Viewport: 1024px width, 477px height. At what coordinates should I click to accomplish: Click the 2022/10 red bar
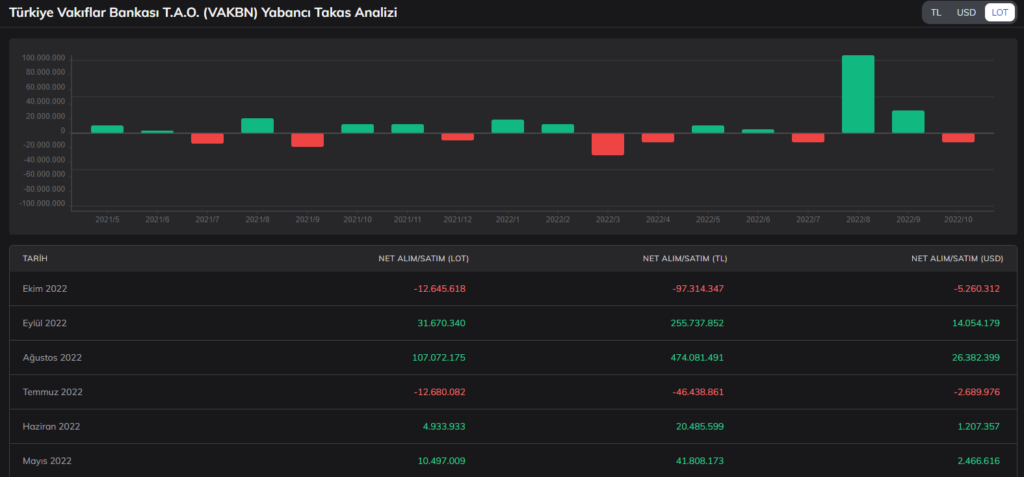click(x=958, y=138)
